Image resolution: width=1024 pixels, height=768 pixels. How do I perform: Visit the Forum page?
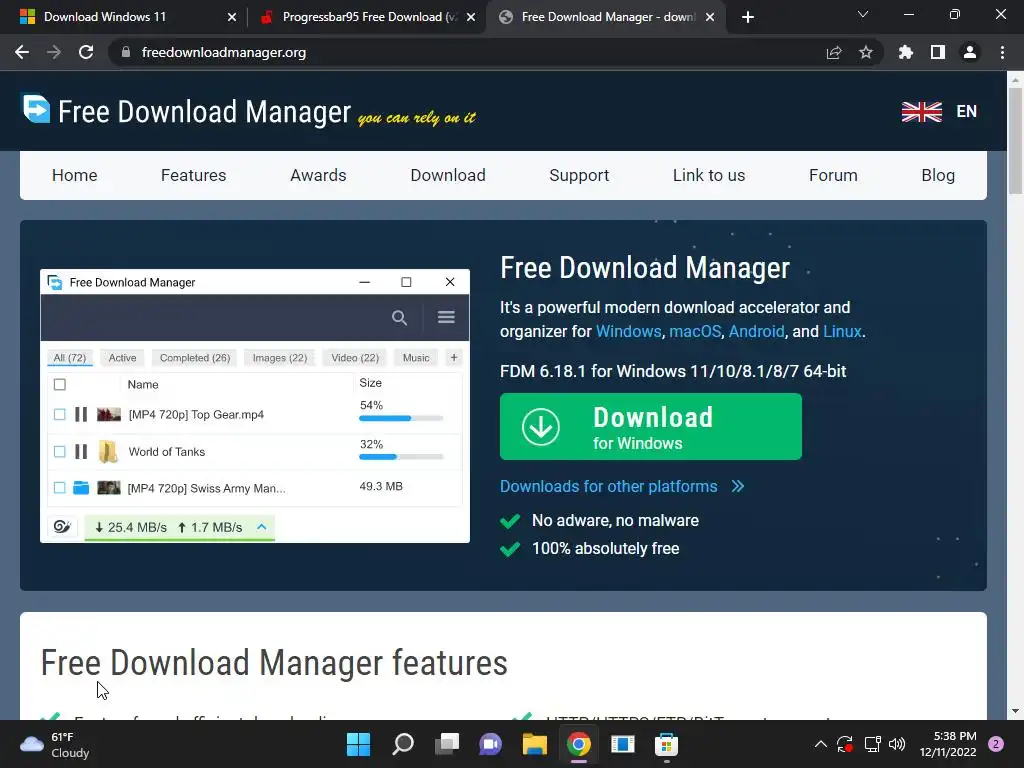point(833,175)
